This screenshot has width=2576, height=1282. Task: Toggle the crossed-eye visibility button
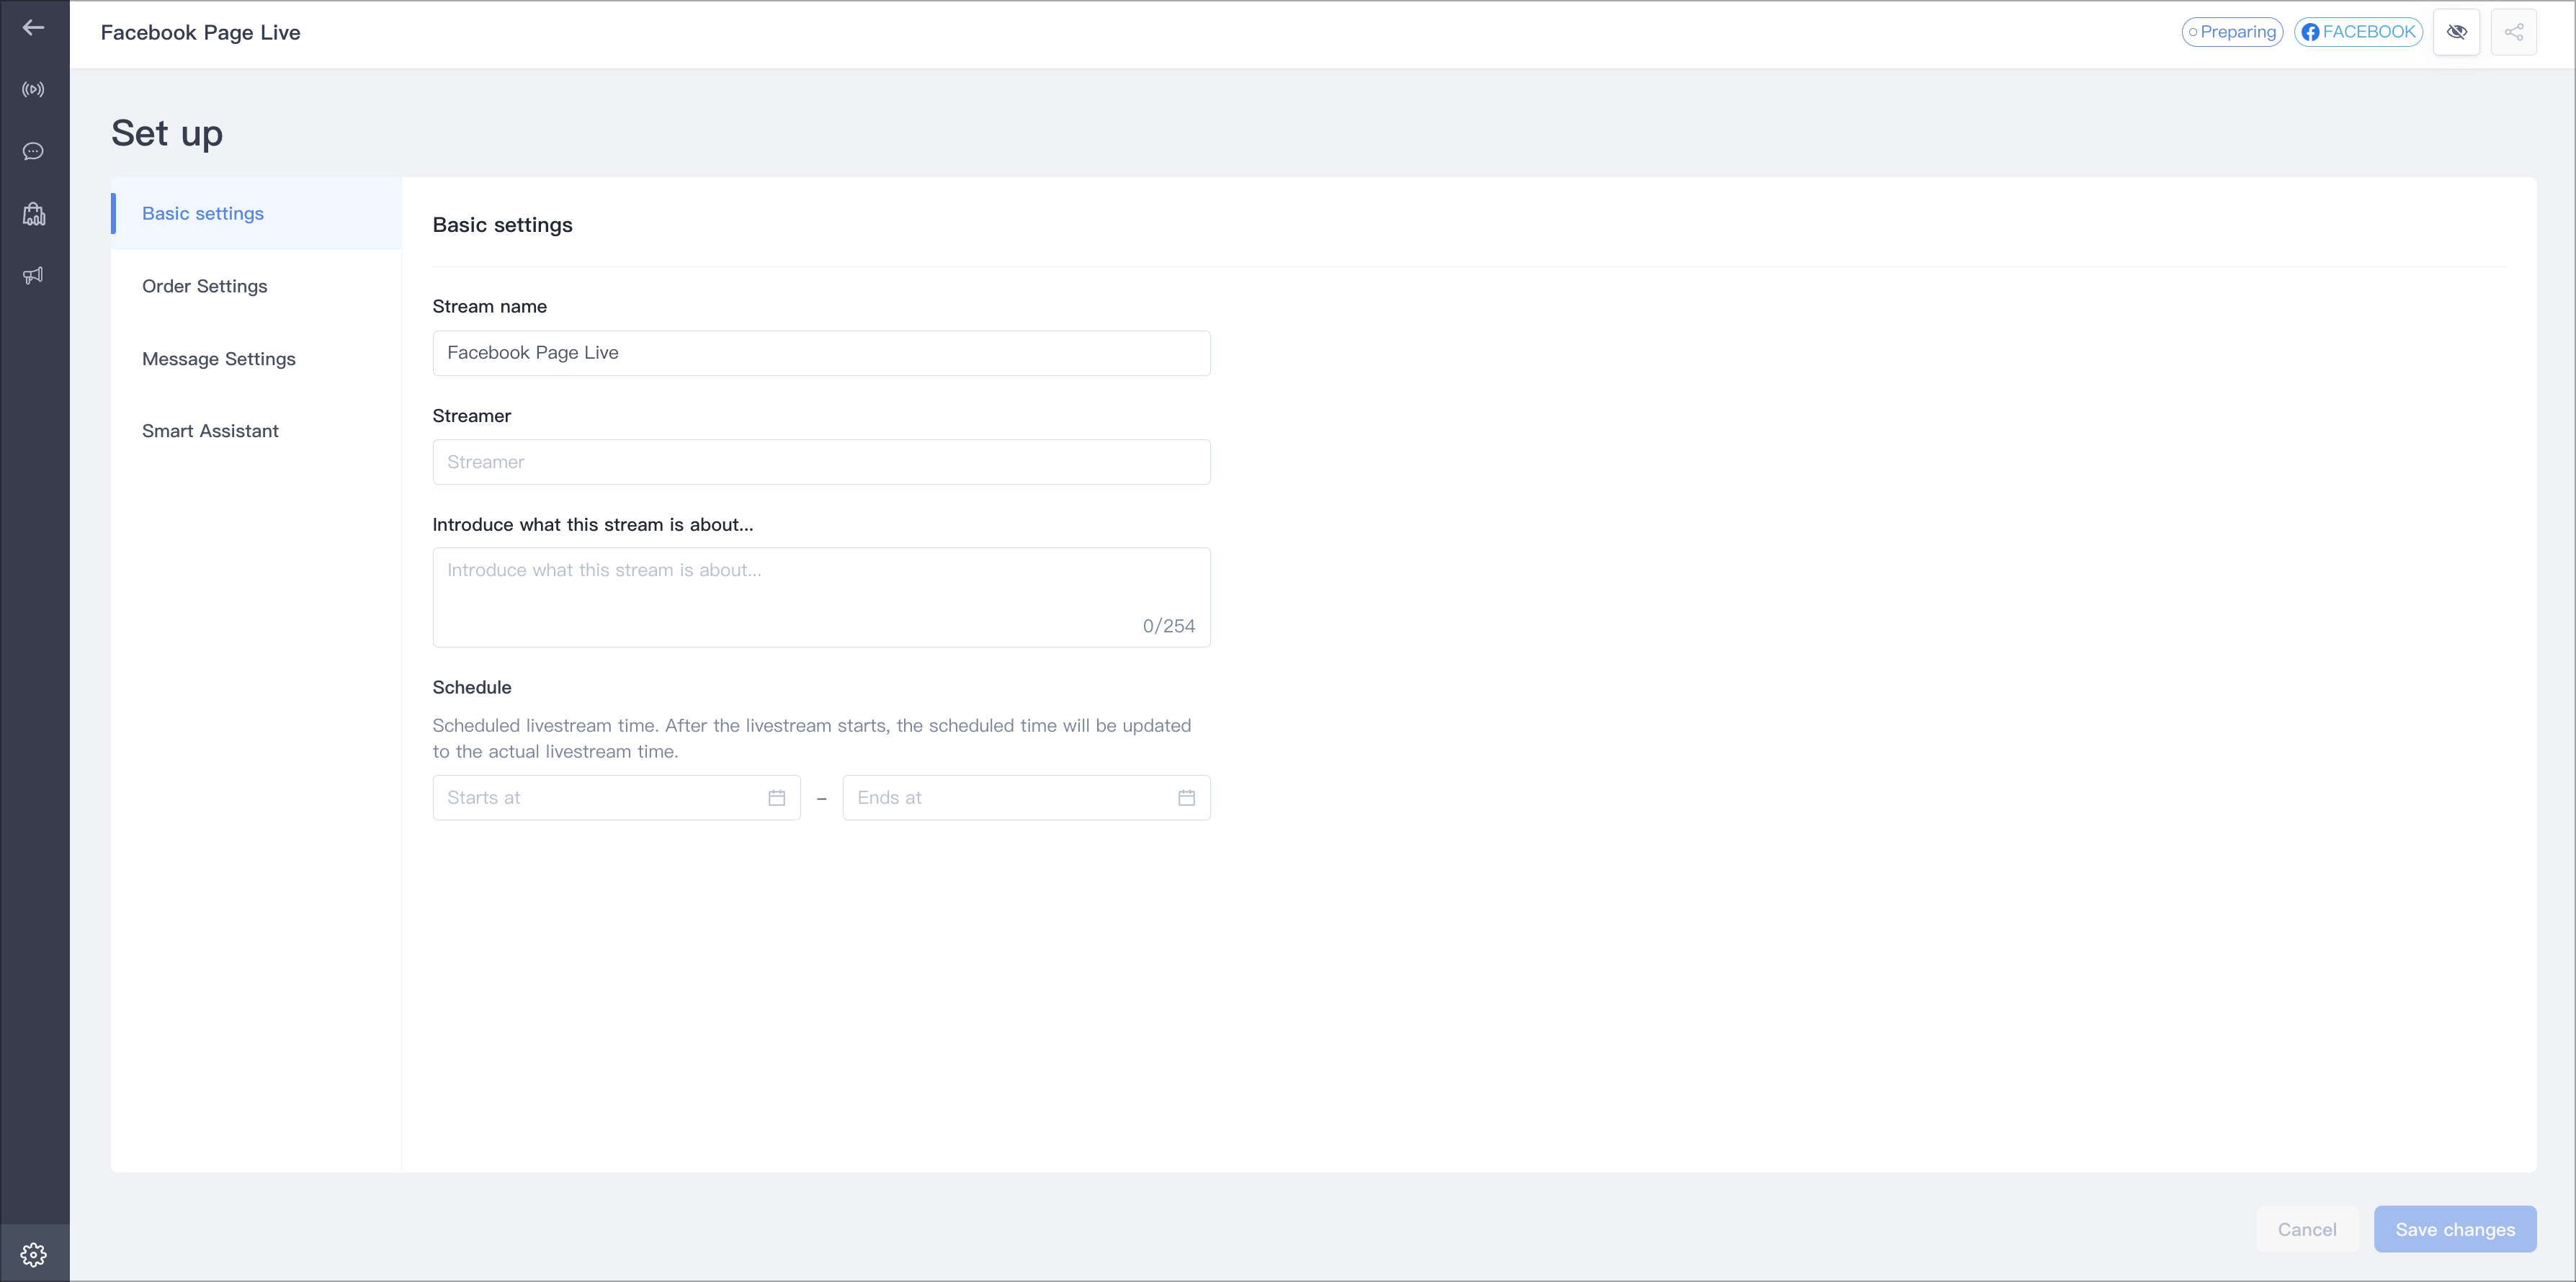coord(2456,32)
